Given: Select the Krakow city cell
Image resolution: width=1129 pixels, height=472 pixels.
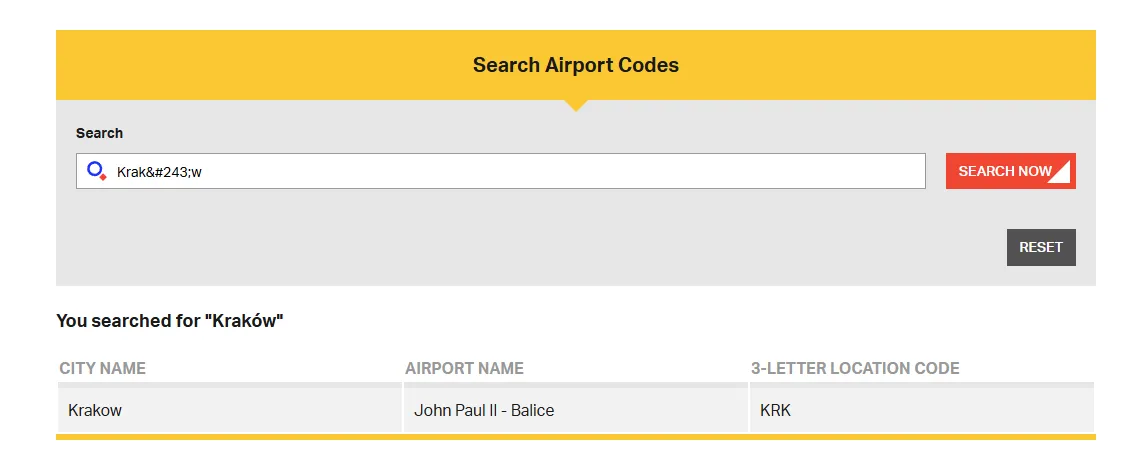Looking at the screenshot, I should click(x=95, y=410).
